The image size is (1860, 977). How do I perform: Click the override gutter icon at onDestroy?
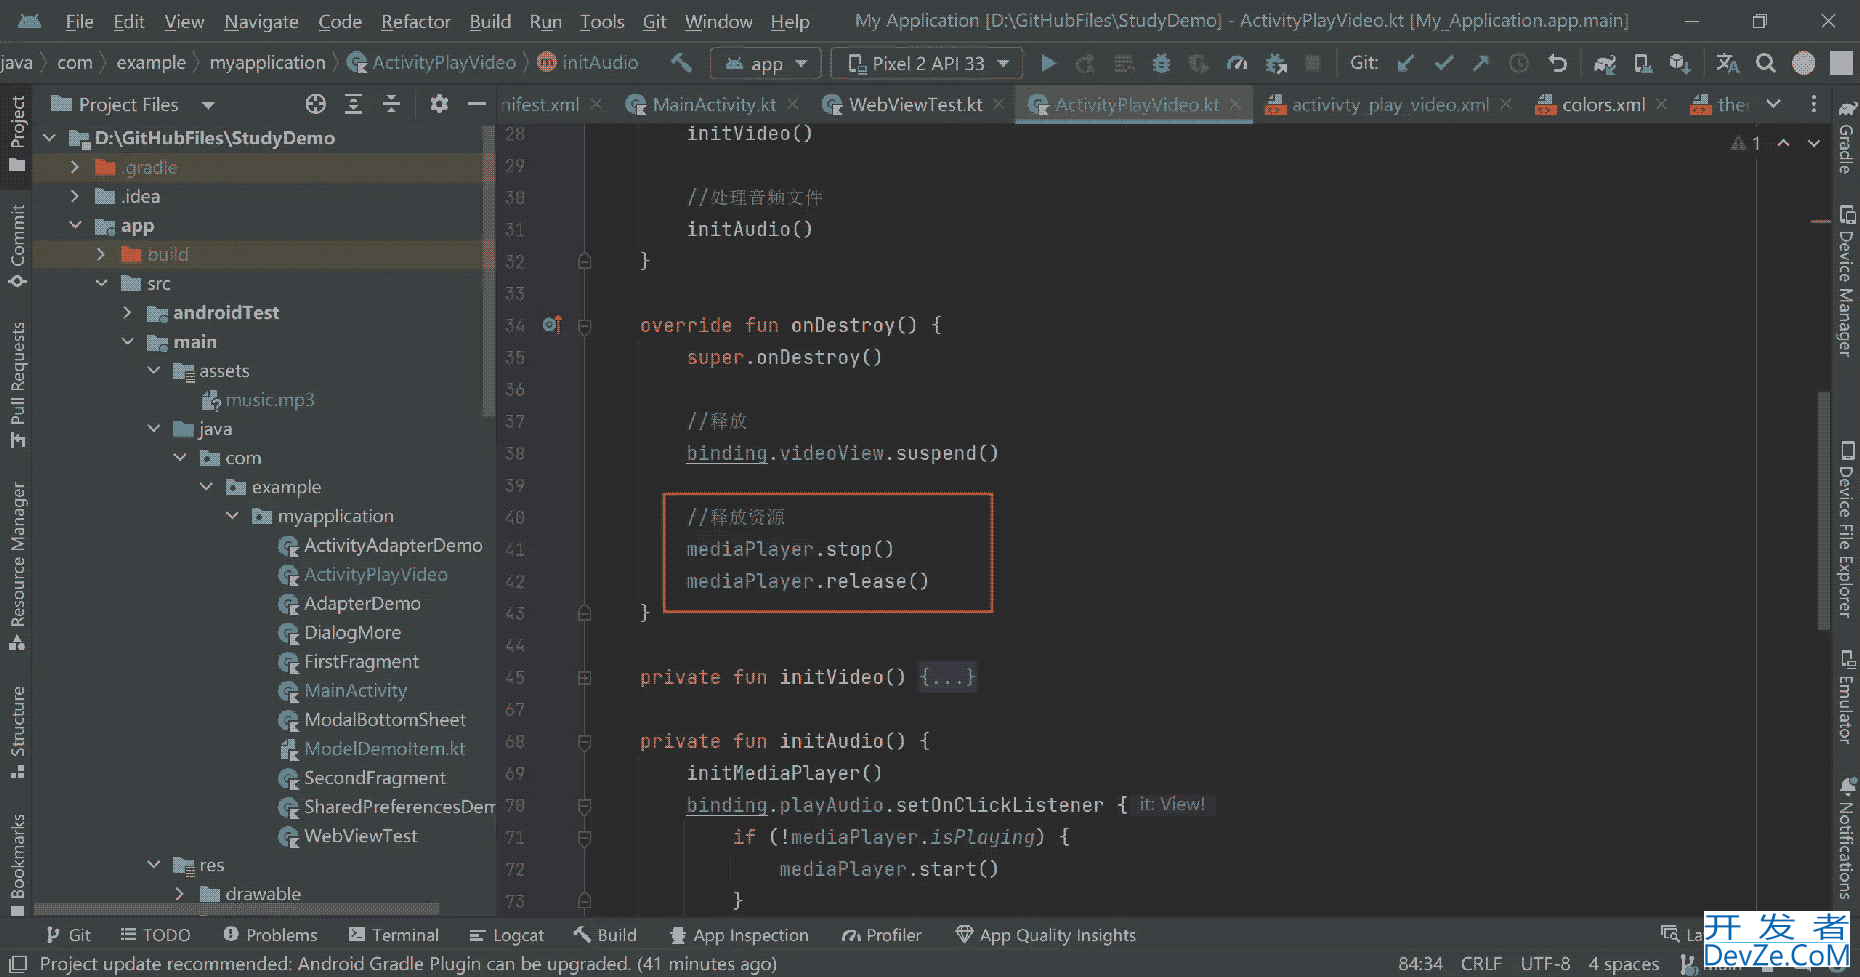tap(552, 325)
